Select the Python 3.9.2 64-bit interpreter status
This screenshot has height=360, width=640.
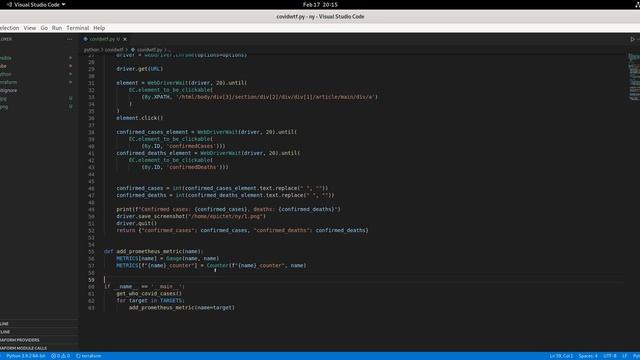(25, 356)
